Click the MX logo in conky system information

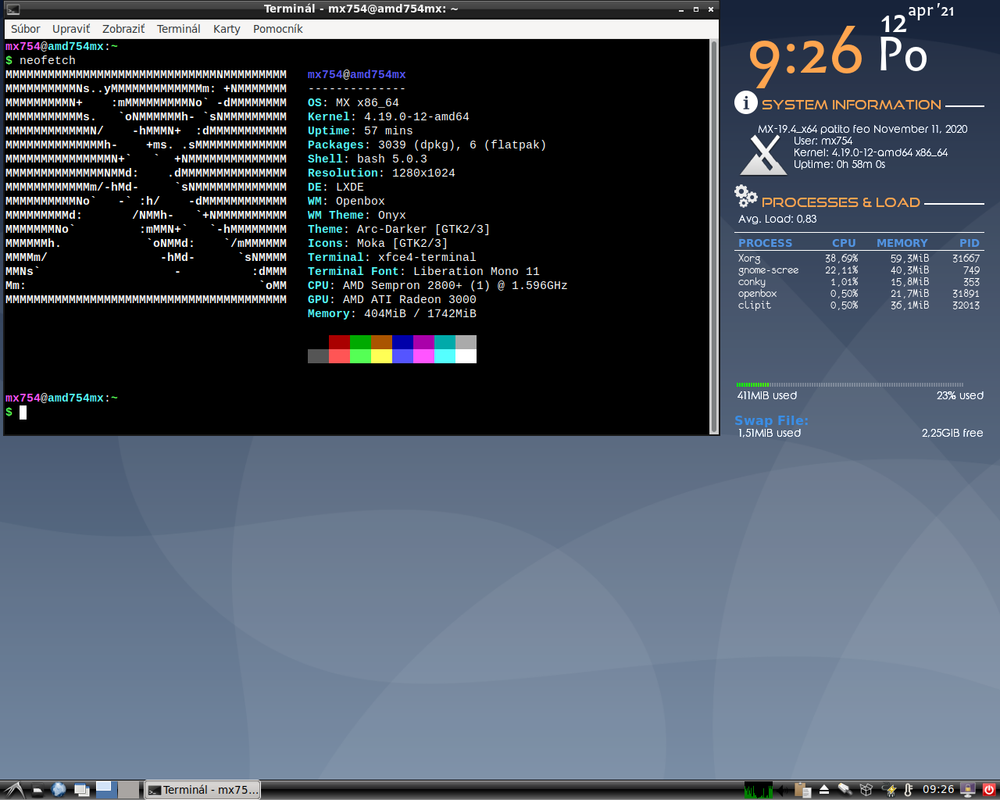(x=763, y=154)
